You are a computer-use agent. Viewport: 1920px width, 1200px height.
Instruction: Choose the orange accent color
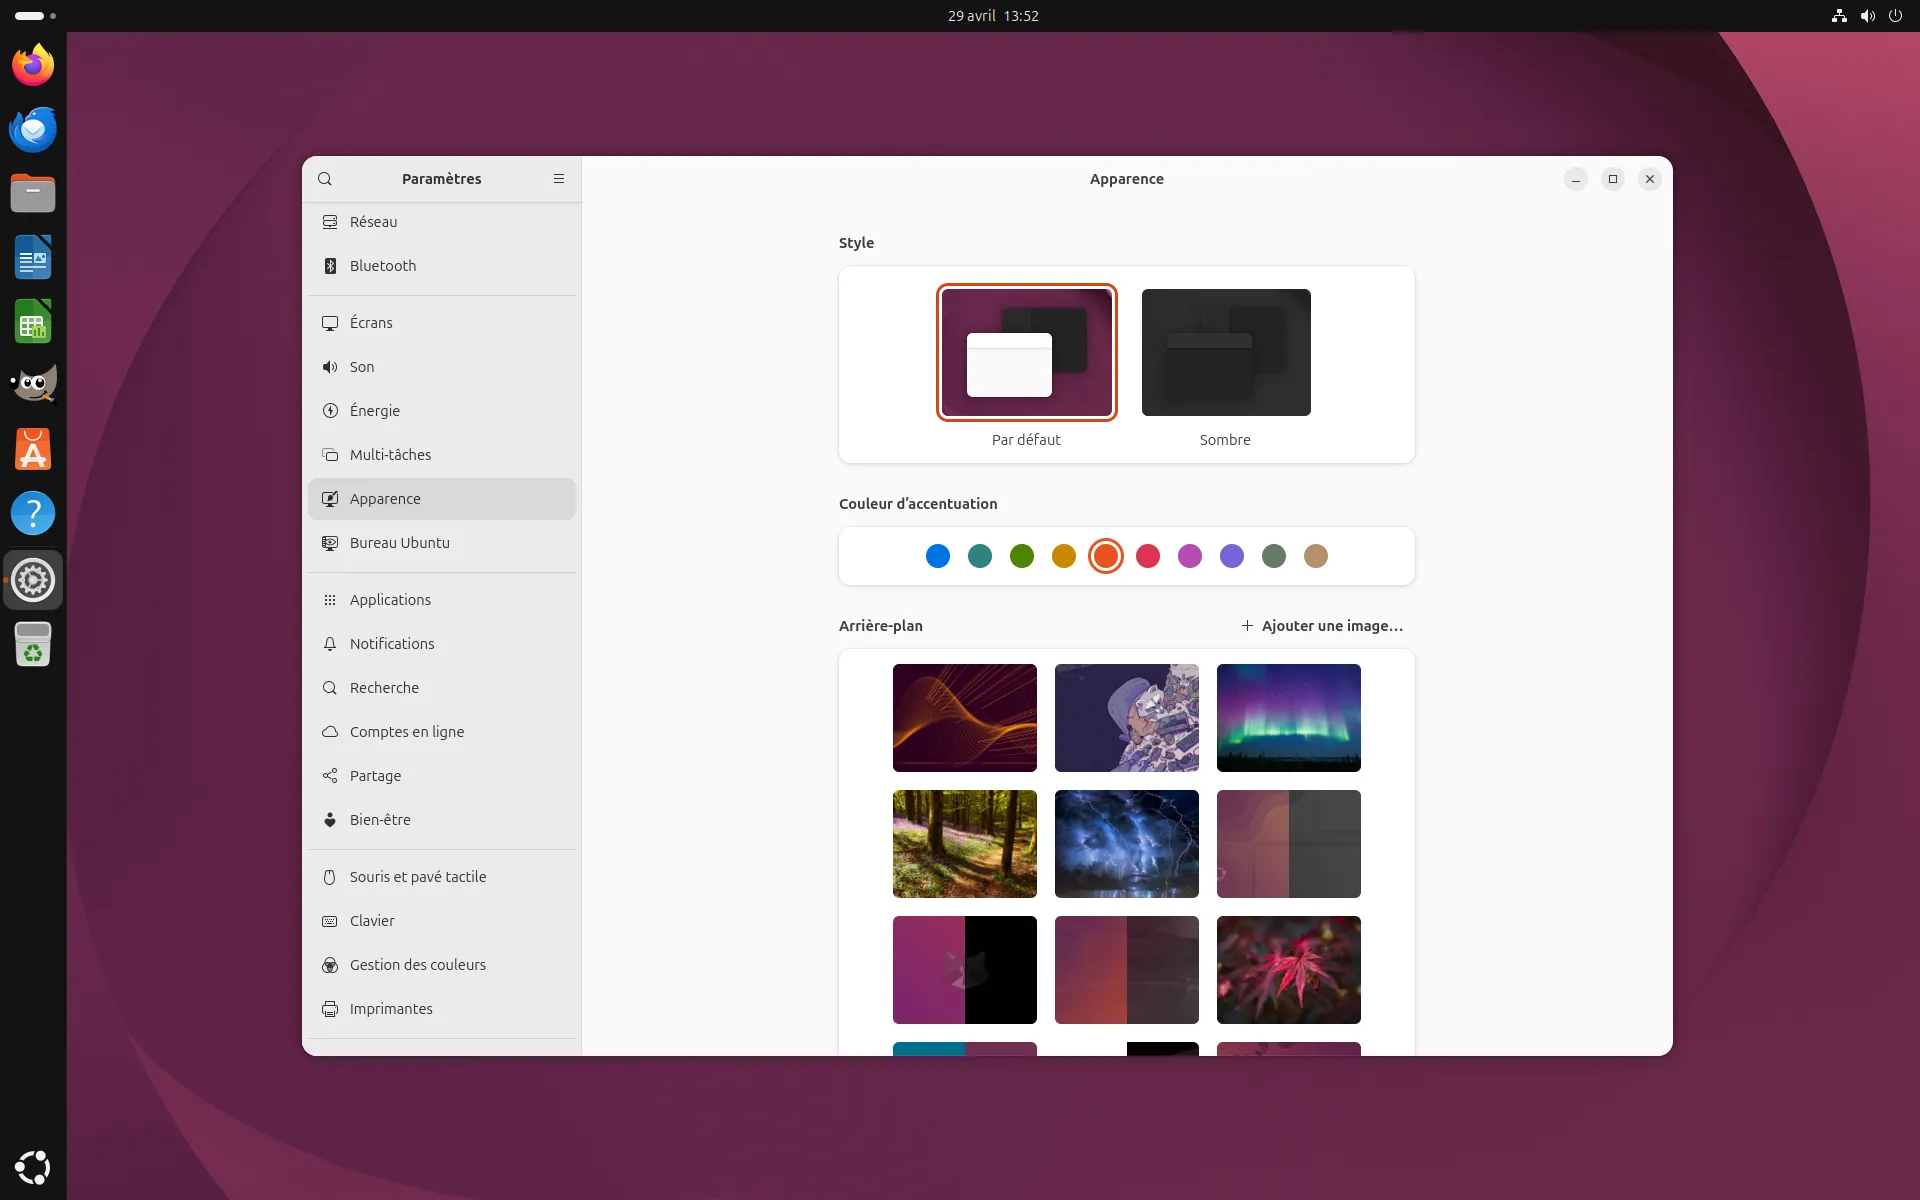1106,556
